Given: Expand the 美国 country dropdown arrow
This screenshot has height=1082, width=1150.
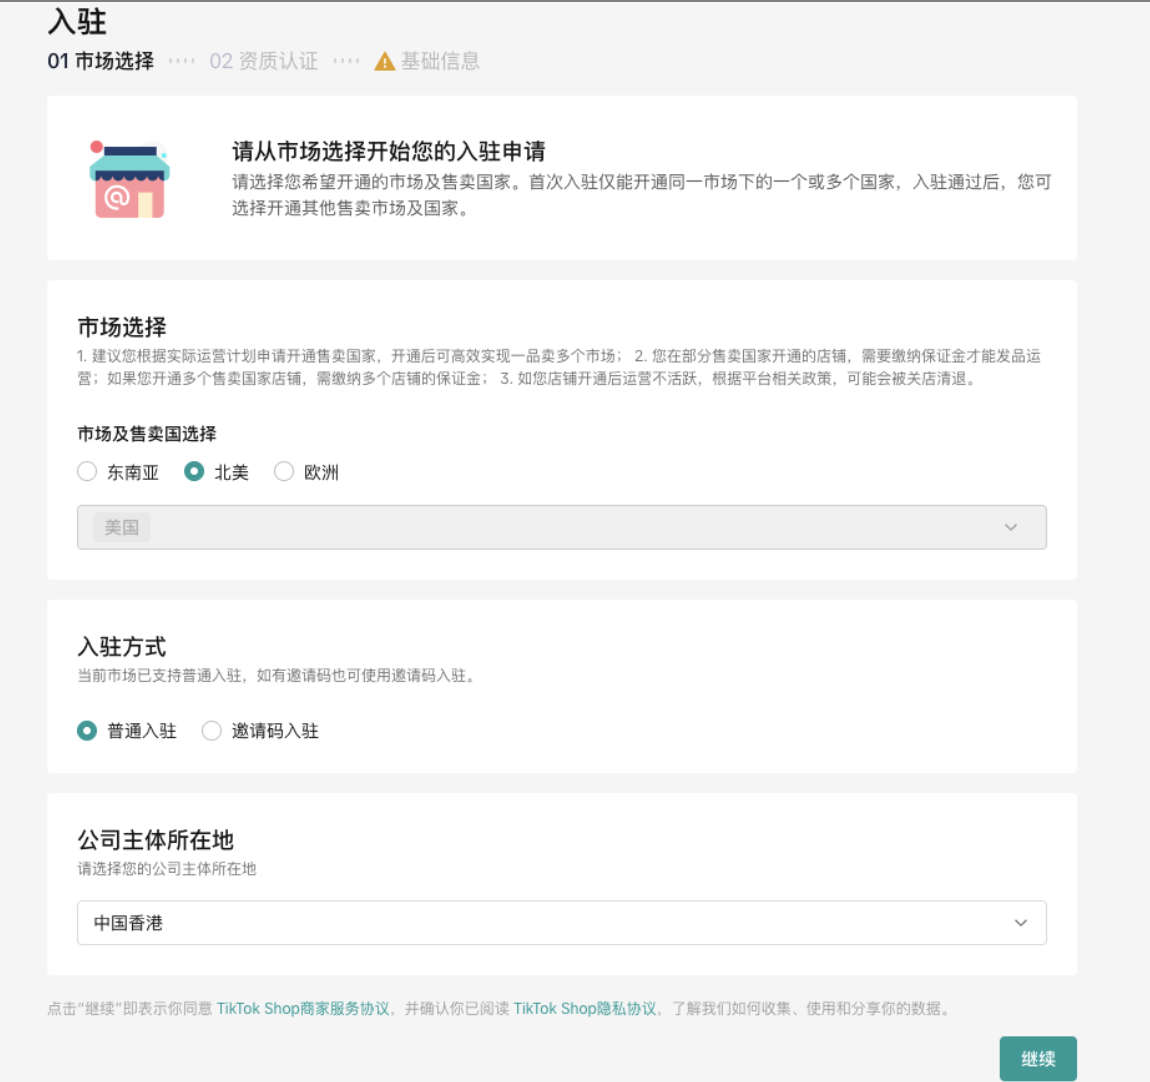Looking at the screenshot, I should (1010, 527).
